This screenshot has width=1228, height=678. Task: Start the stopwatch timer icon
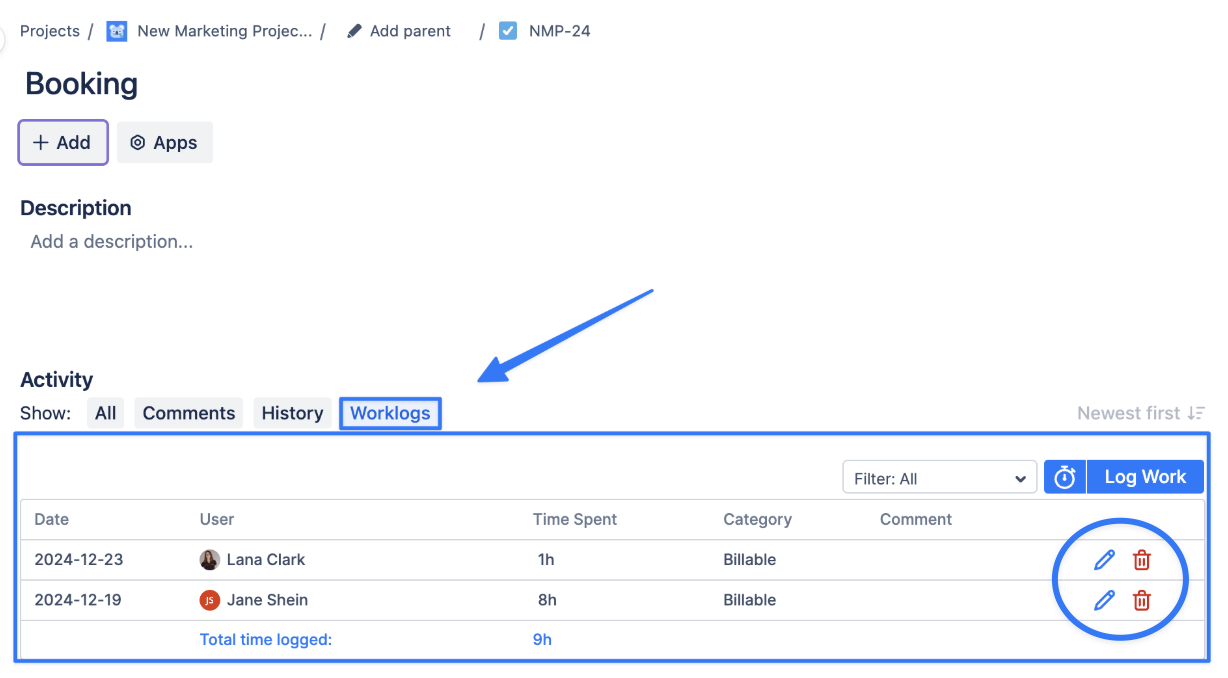pos(1064,477)
